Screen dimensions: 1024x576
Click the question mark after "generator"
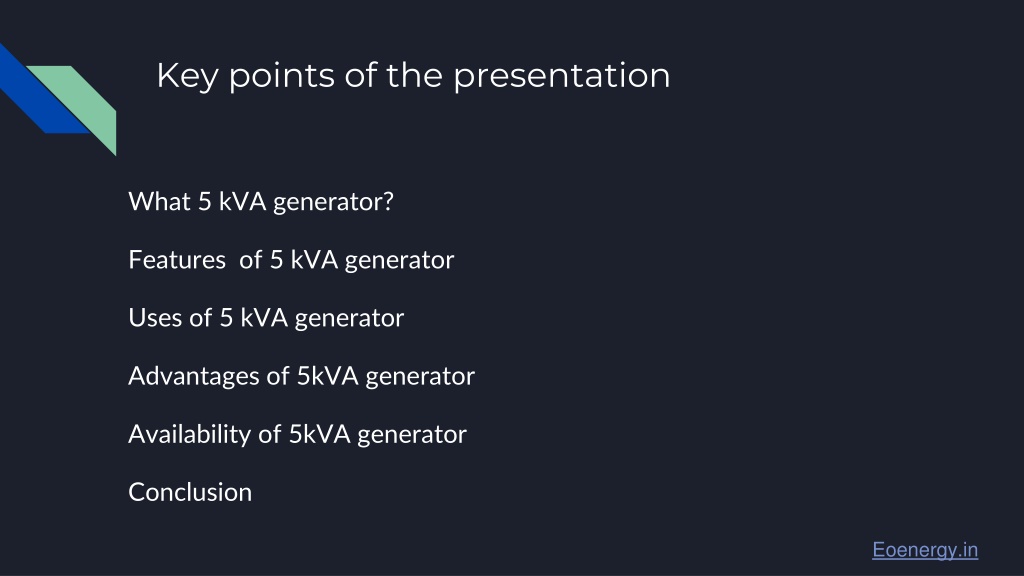[x=389, y=202]
